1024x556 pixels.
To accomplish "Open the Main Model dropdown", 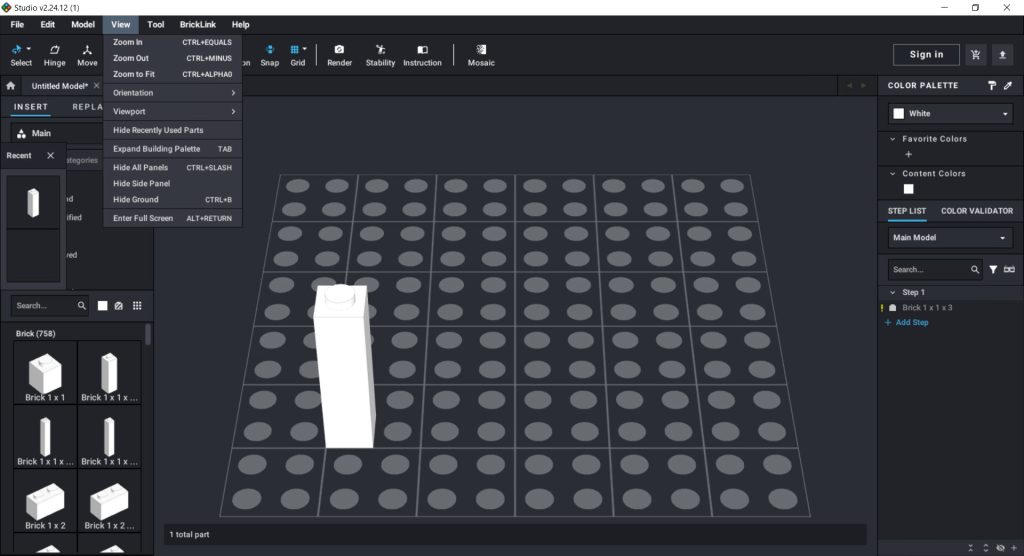I will click(x=950, y=238).
